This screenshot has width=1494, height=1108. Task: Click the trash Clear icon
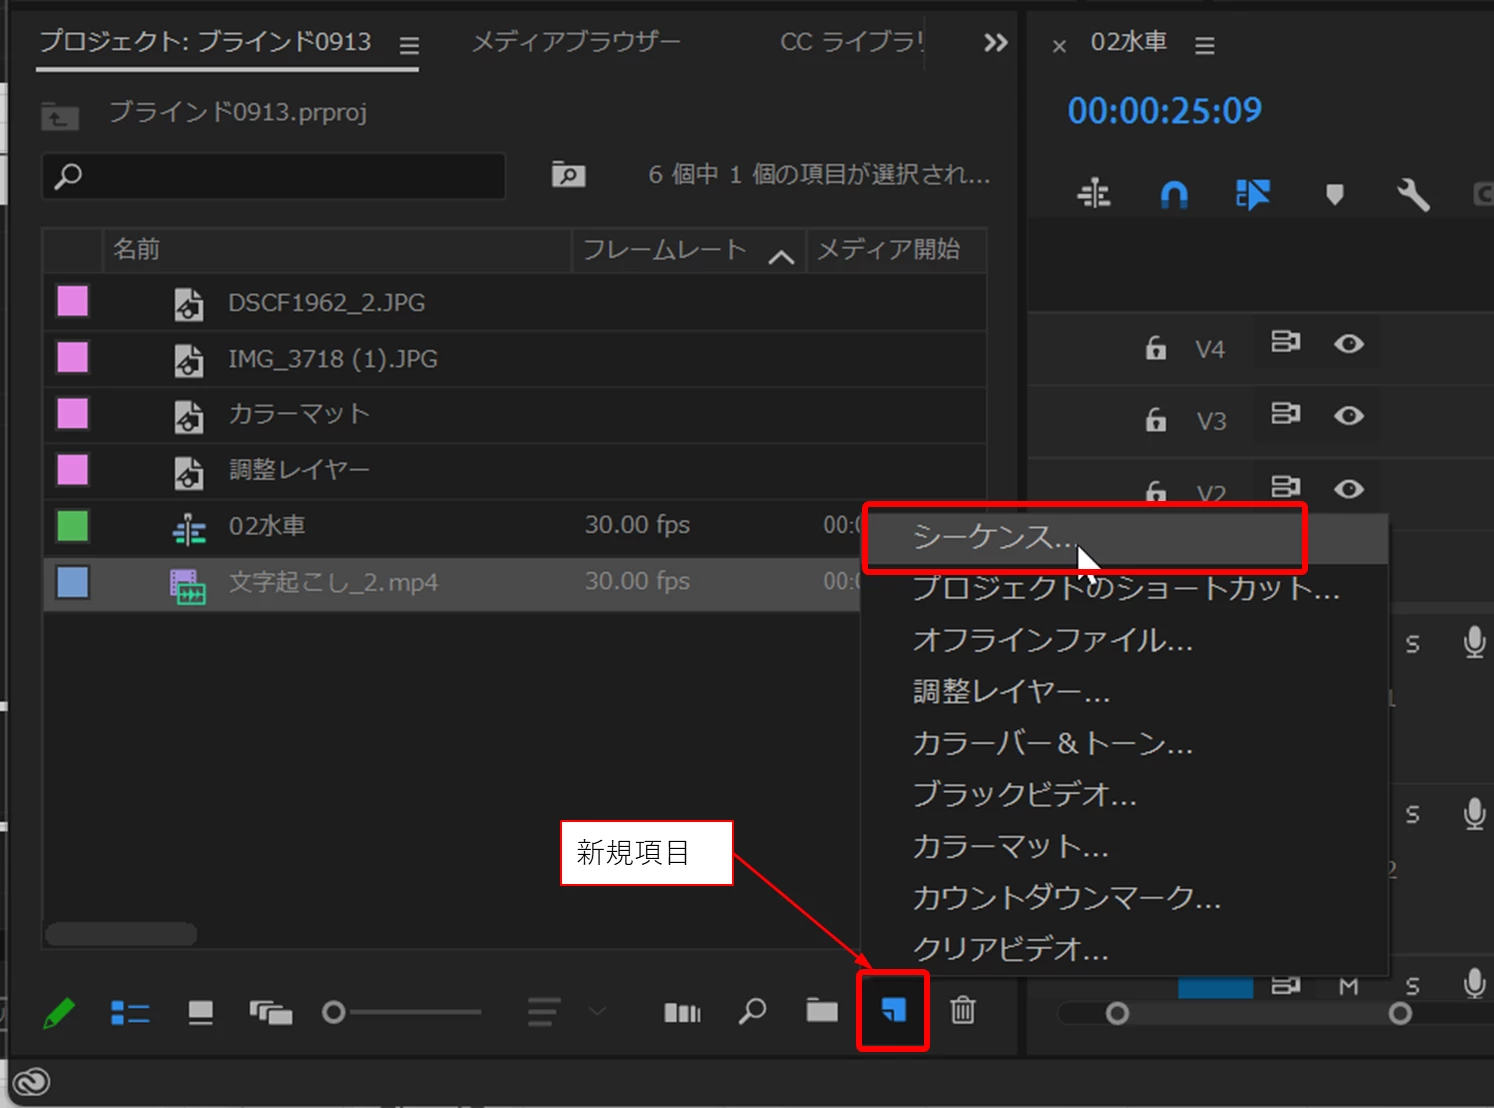pyautogui.click(x=962, y=1010)
